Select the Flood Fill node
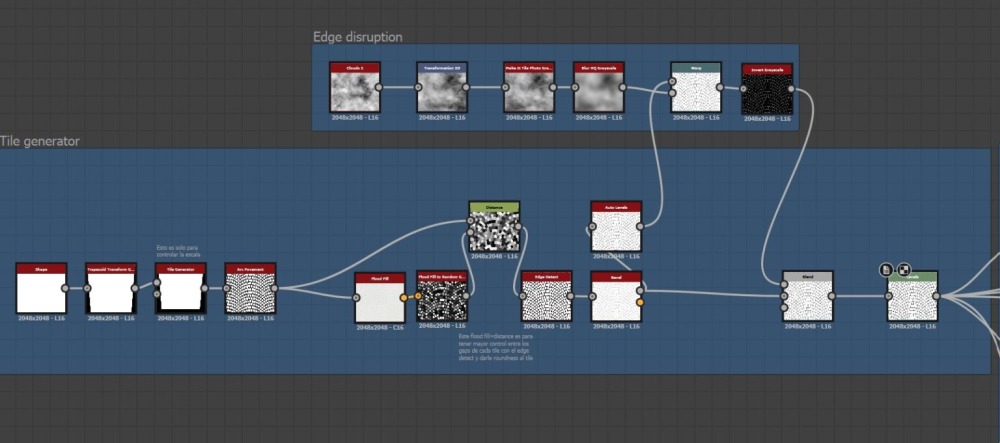Image resolution: width=1000 pixels, height=443 pixels. [380, 298]
